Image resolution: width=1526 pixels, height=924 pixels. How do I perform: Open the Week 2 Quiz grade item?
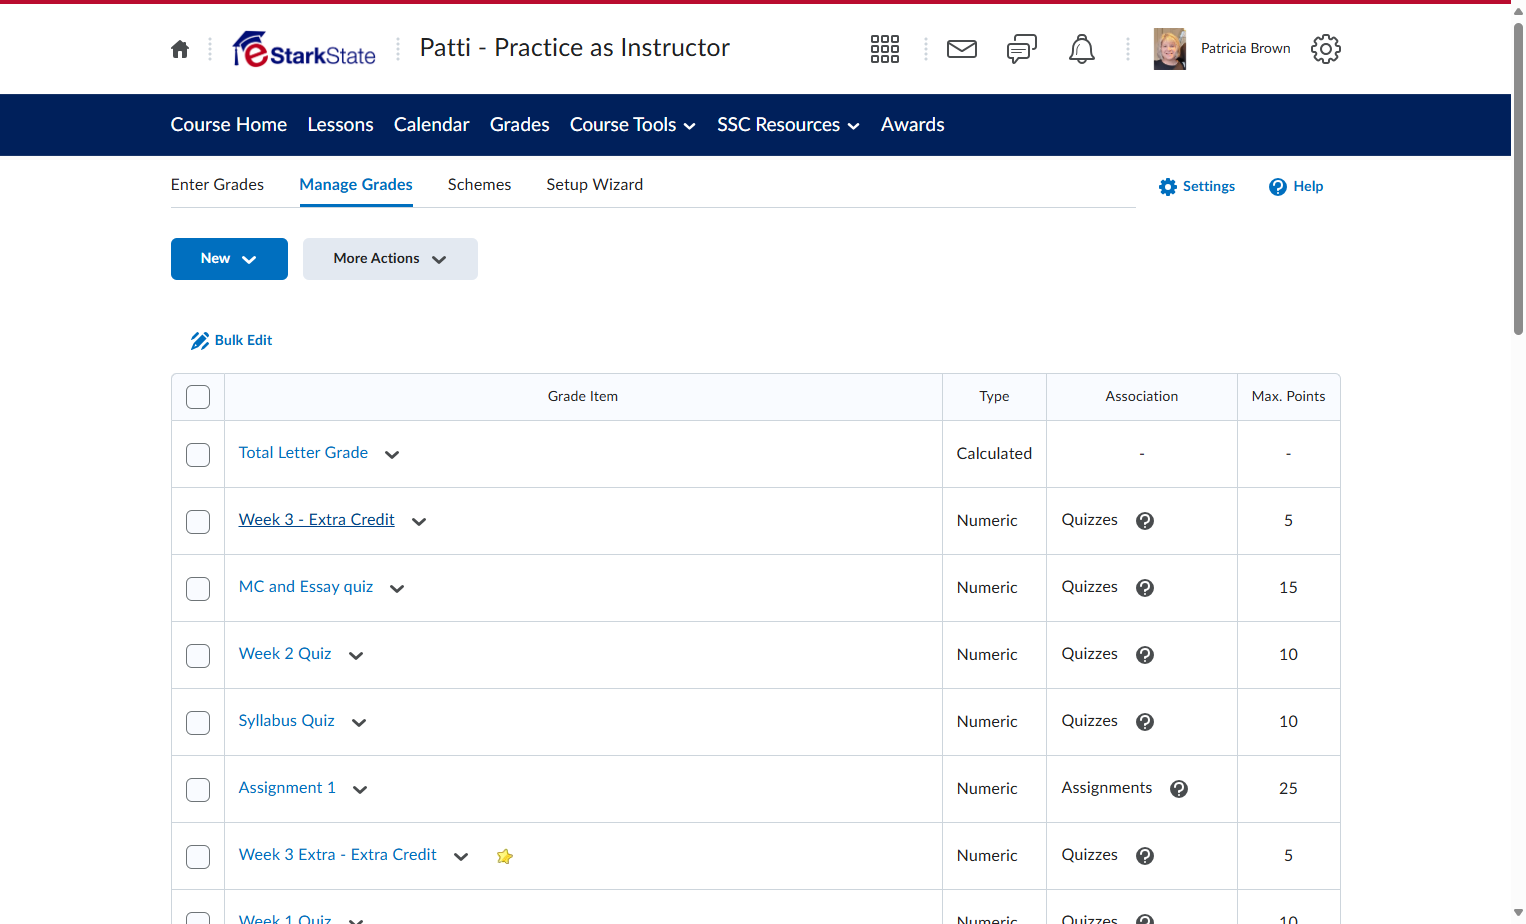coord(285,654)
